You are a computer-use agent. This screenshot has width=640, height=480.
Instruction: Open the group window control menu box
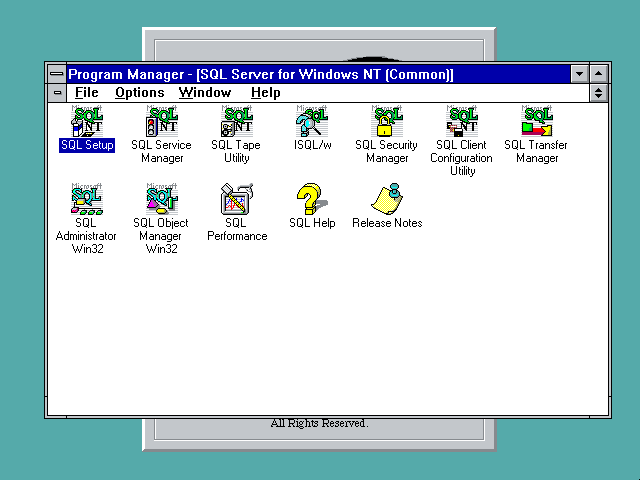[x=58, y=93]
